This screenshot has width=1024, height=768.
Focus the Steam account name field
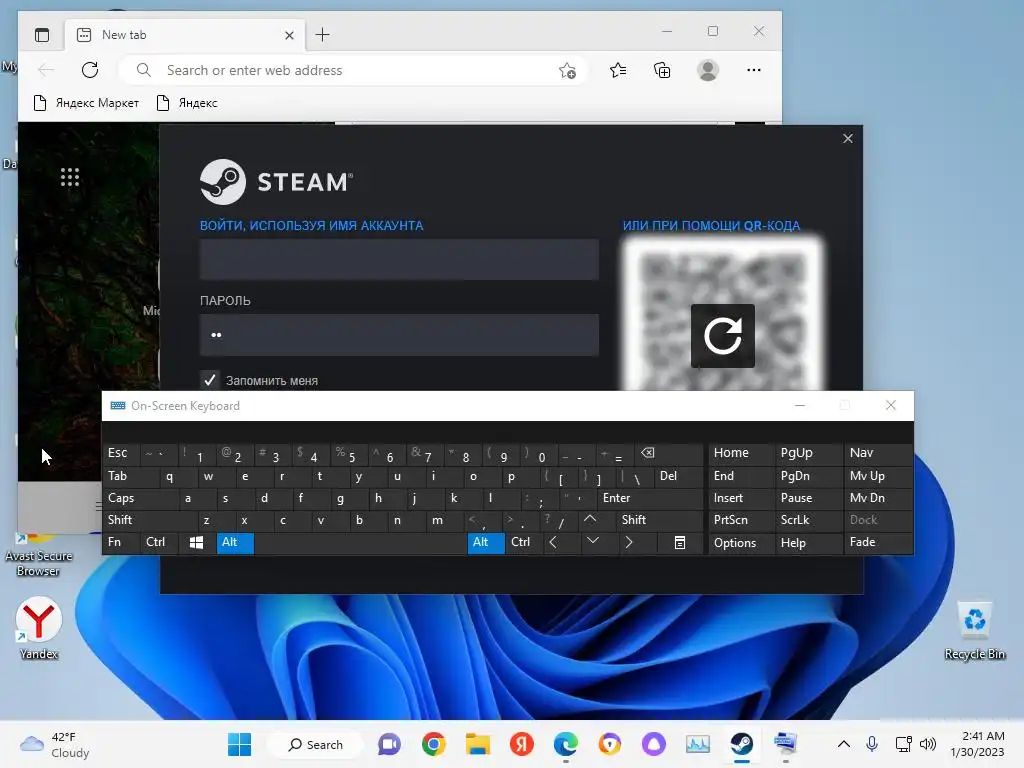(399, 259)
